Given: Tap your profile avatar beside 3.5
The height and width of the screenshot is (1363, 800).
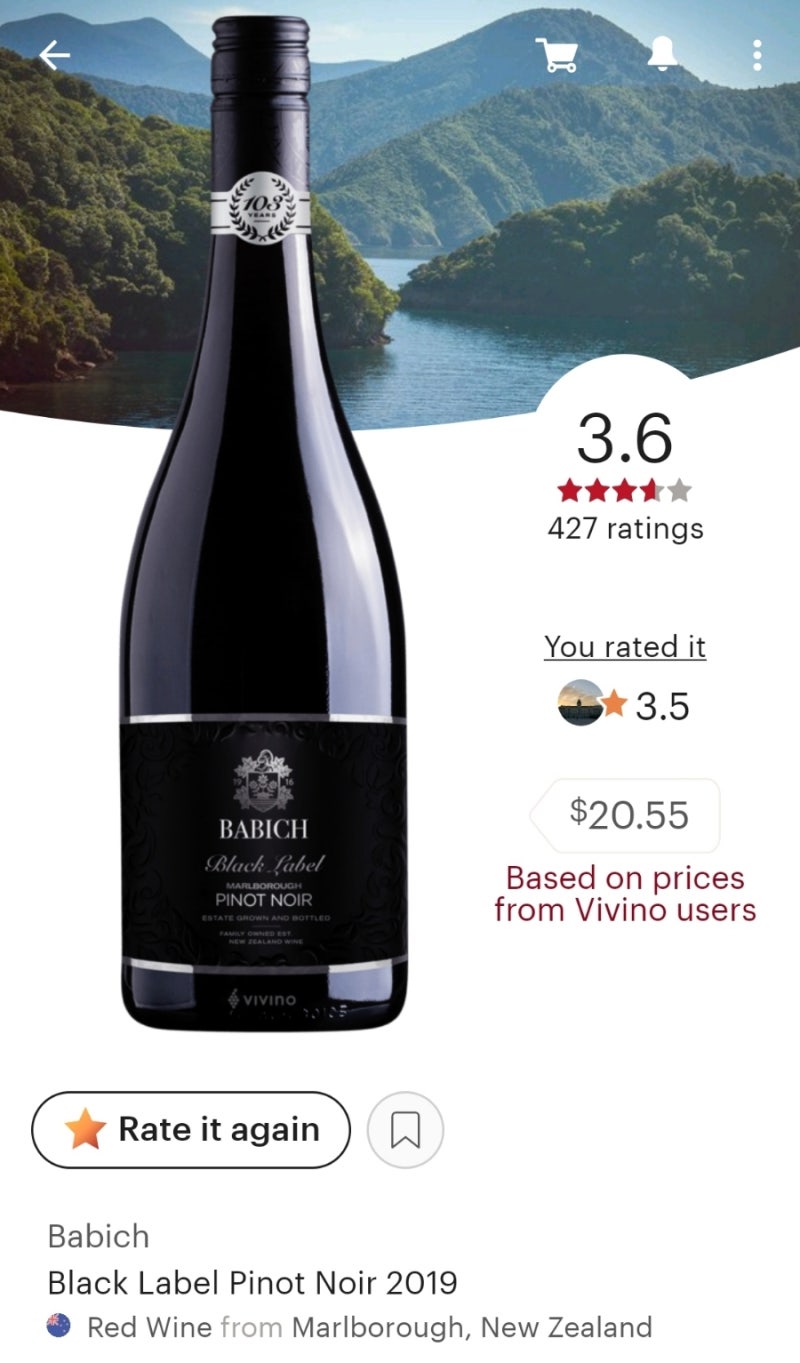Looking at the screenshot, I should [581, 703].
